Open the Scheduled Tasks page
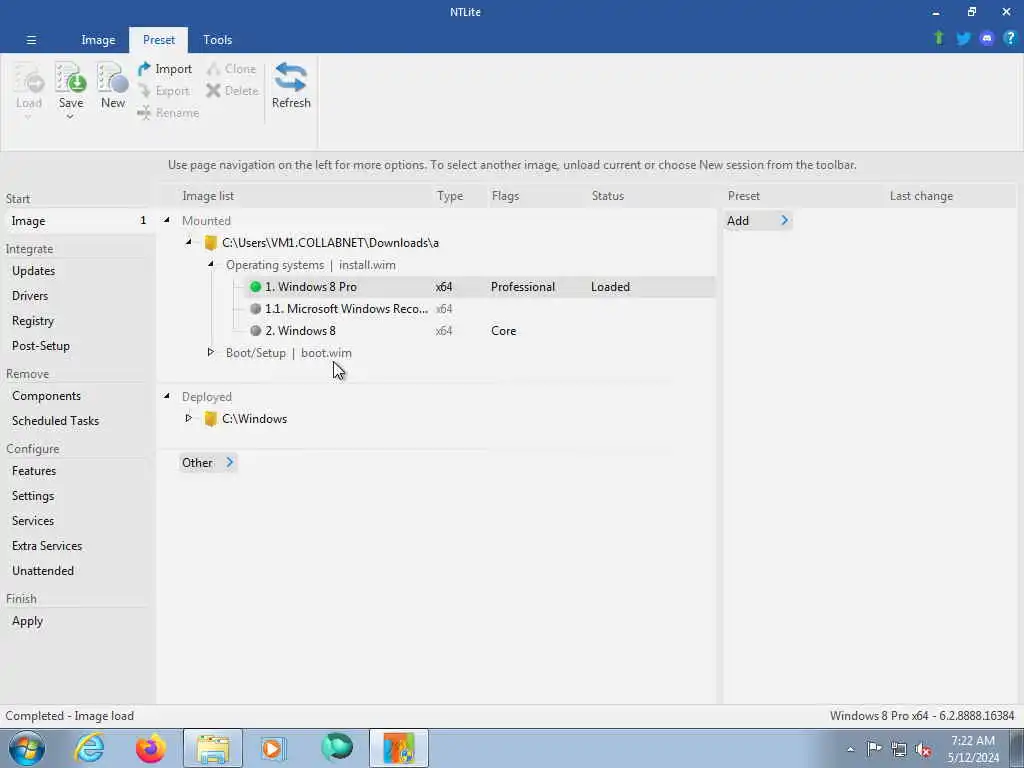The image size is (1024, 768). [x=56, y=421]
